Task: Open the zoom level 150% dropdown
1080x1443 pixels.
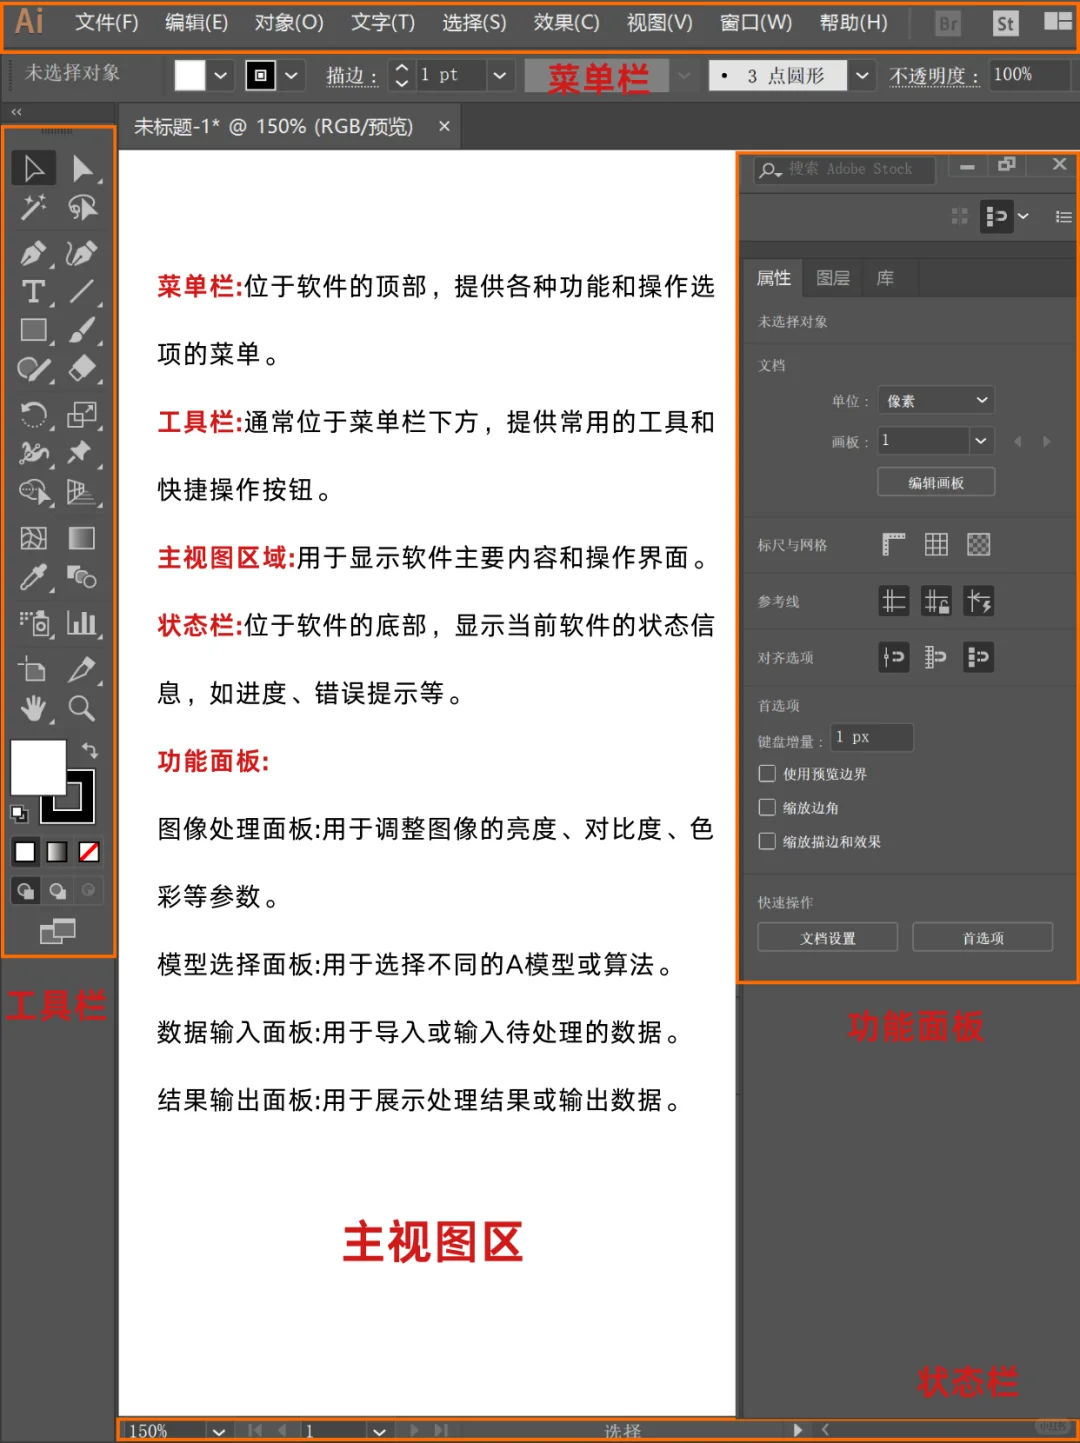Action: click(x=219, y=1431)
